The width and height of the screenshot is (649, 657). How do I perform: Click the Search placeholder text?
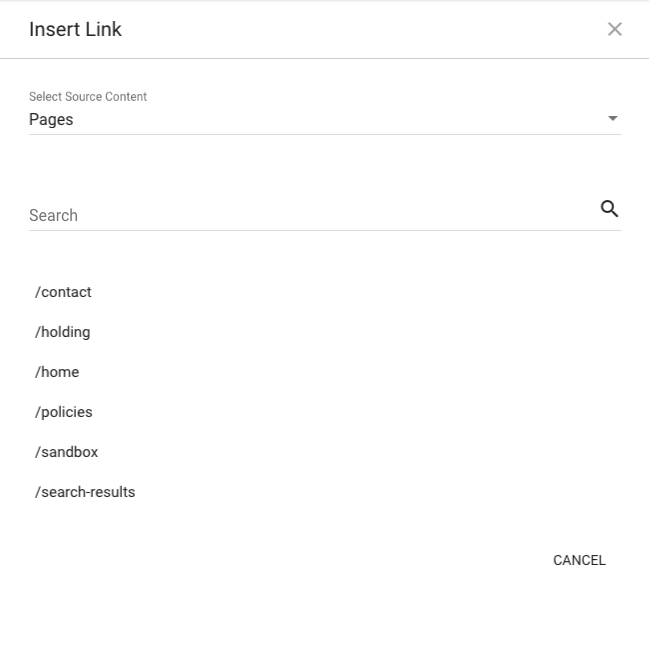[x=53, y=215]
